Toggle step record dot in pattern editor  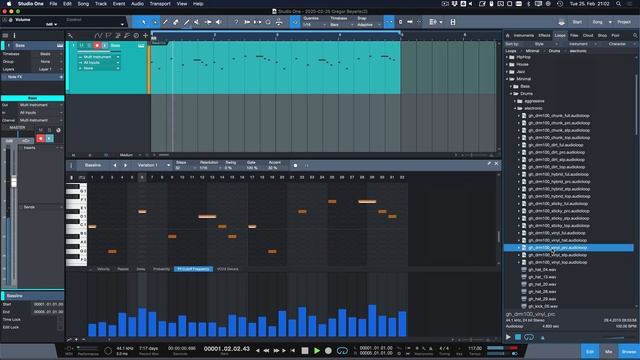pos(296,165)
